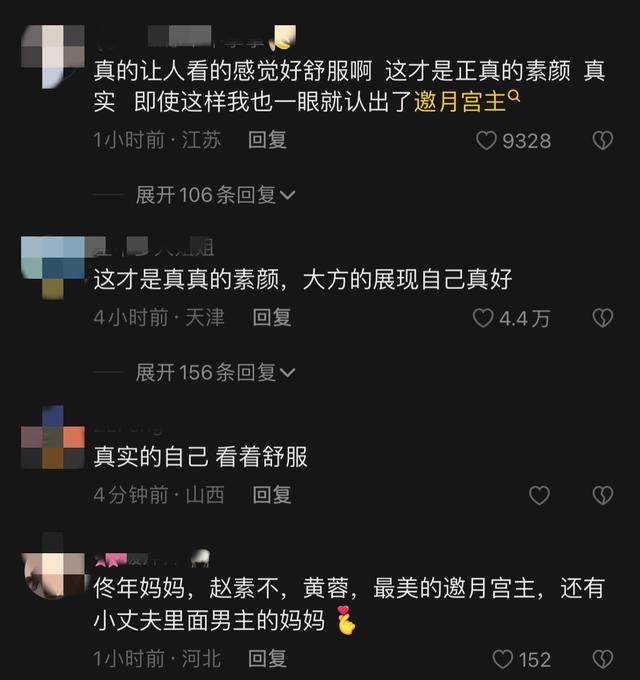Tap chevron next to 展开156条回复
This screenshot has height=680, width=640.
point(287,373)
